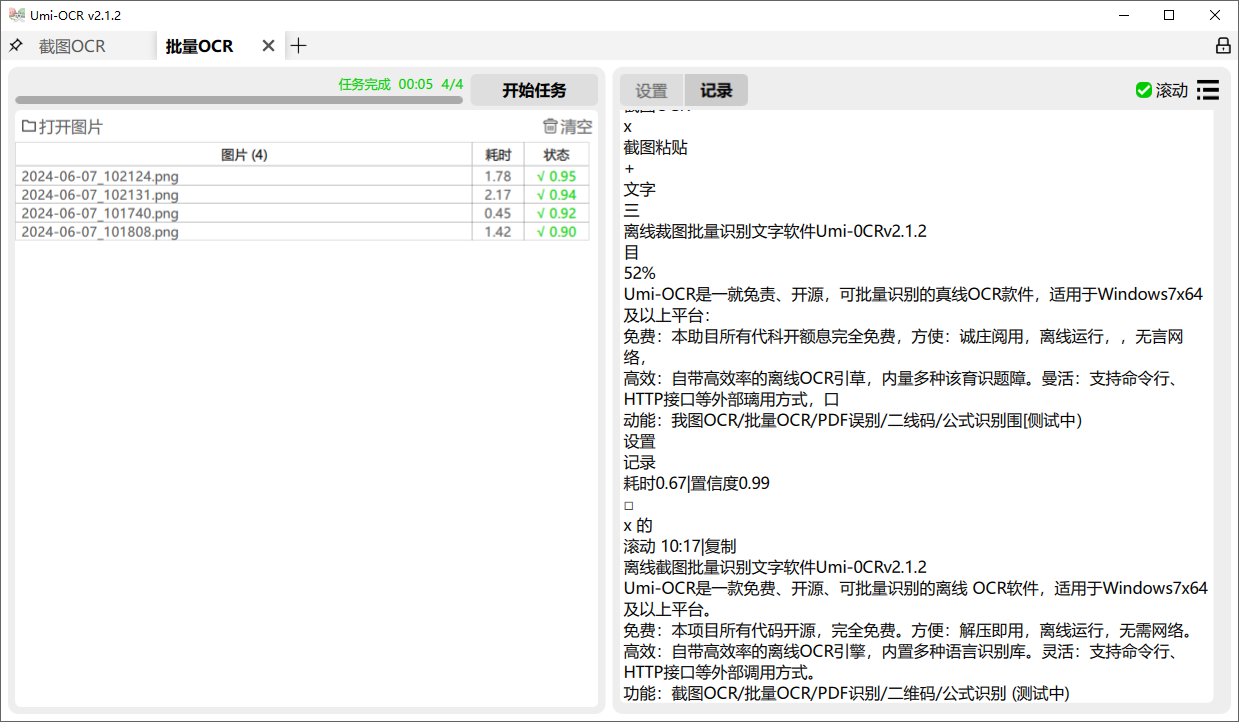The image size is (1239, 722).
Task: Click the lock icon in tab bar
Action: pyautogui.click(x=1222, y=46)
